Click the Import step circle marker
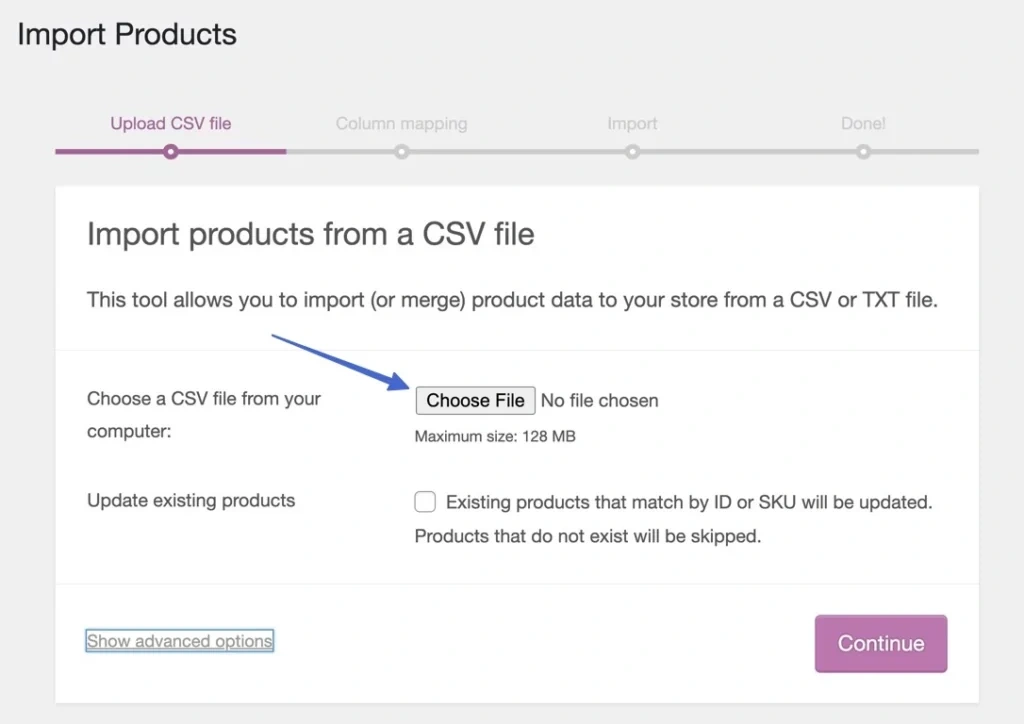Viewport: 1024px width, 724px height. (x=632, y=152)
